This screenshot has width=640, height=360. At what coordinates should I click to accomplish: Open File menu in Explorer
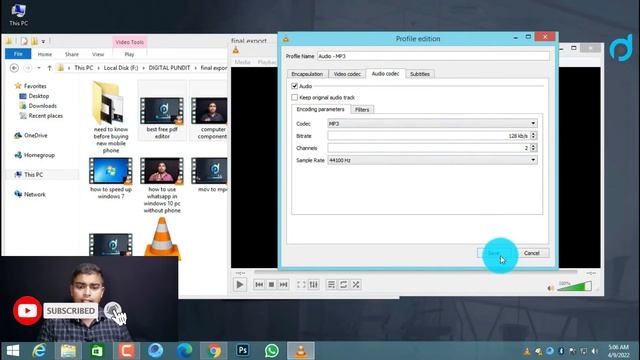18,54
